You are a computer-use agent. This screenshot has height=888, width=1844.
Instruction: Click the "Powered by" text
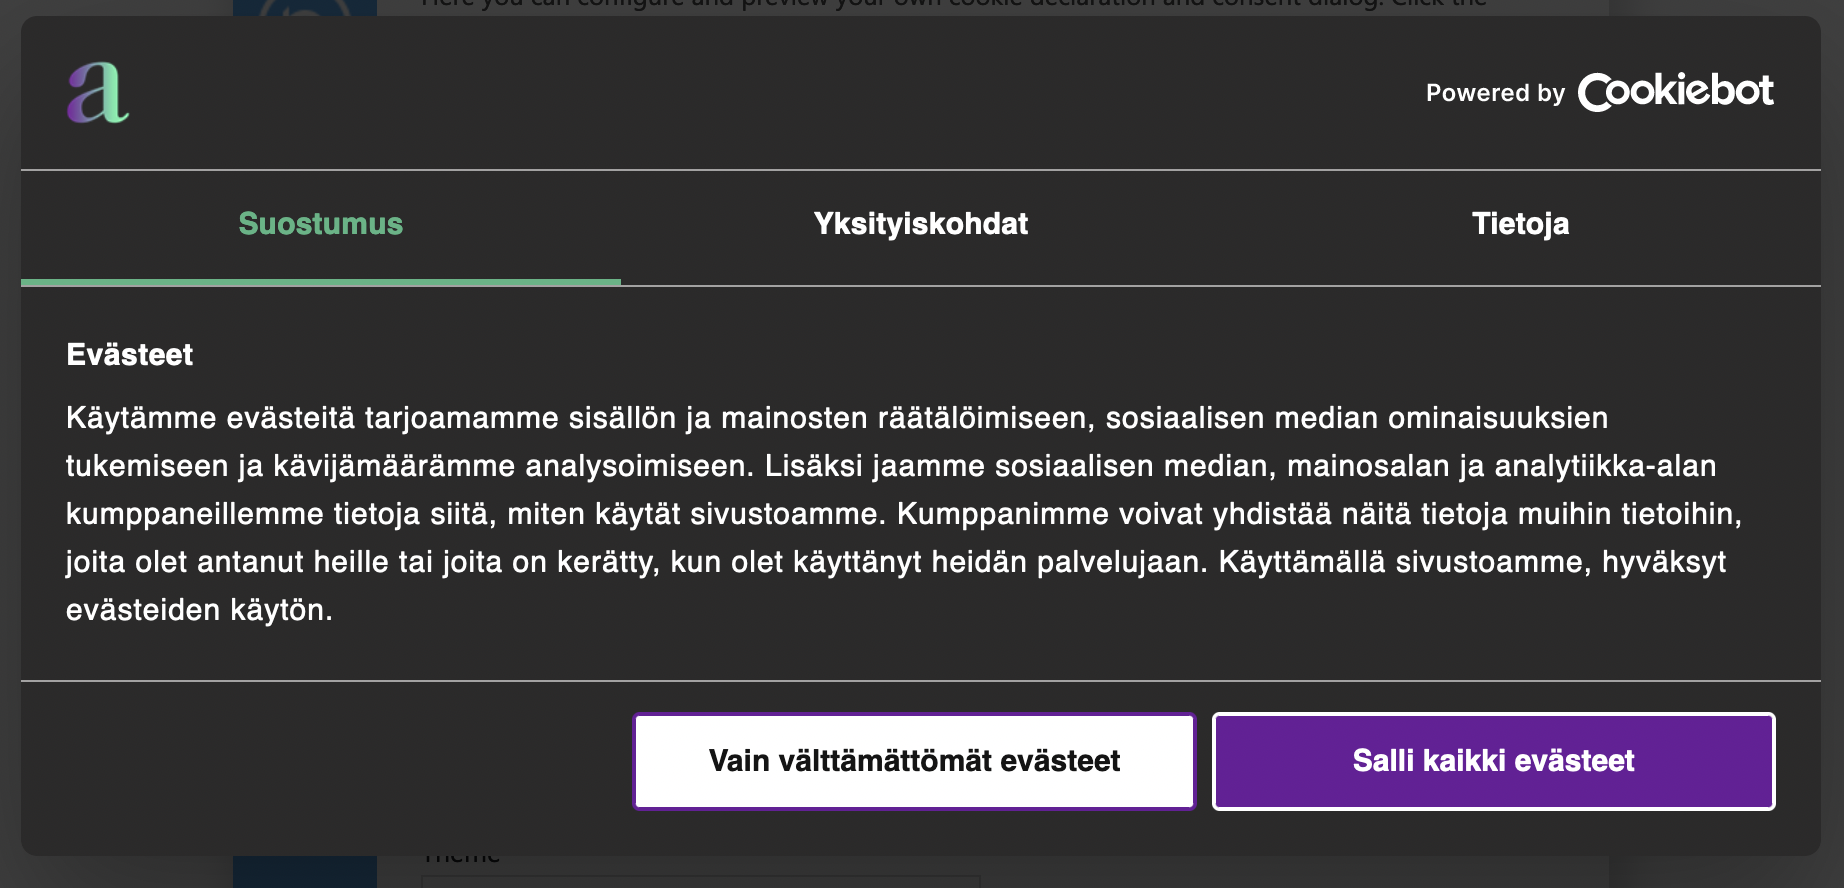pos(1494,93)
